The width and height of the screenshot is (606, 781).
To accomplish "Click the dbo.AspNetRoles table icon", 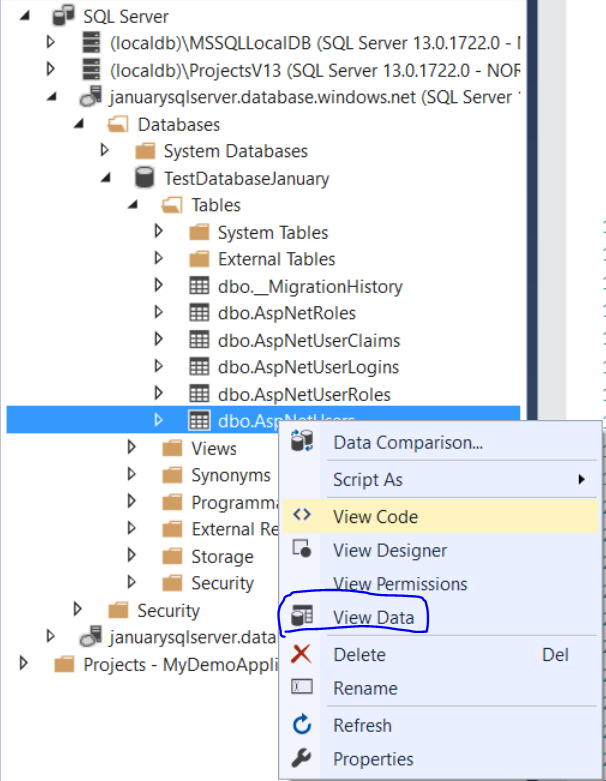I will click(x=199, y=313).
